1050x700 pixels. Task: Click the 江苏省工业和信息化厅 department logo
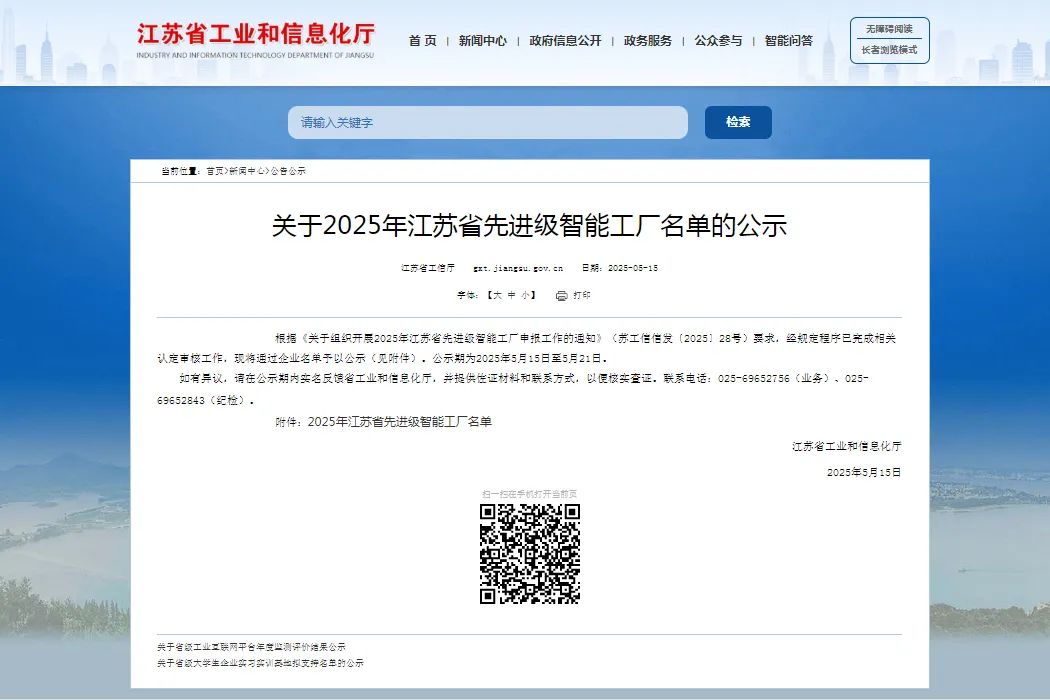coord(255,38)
